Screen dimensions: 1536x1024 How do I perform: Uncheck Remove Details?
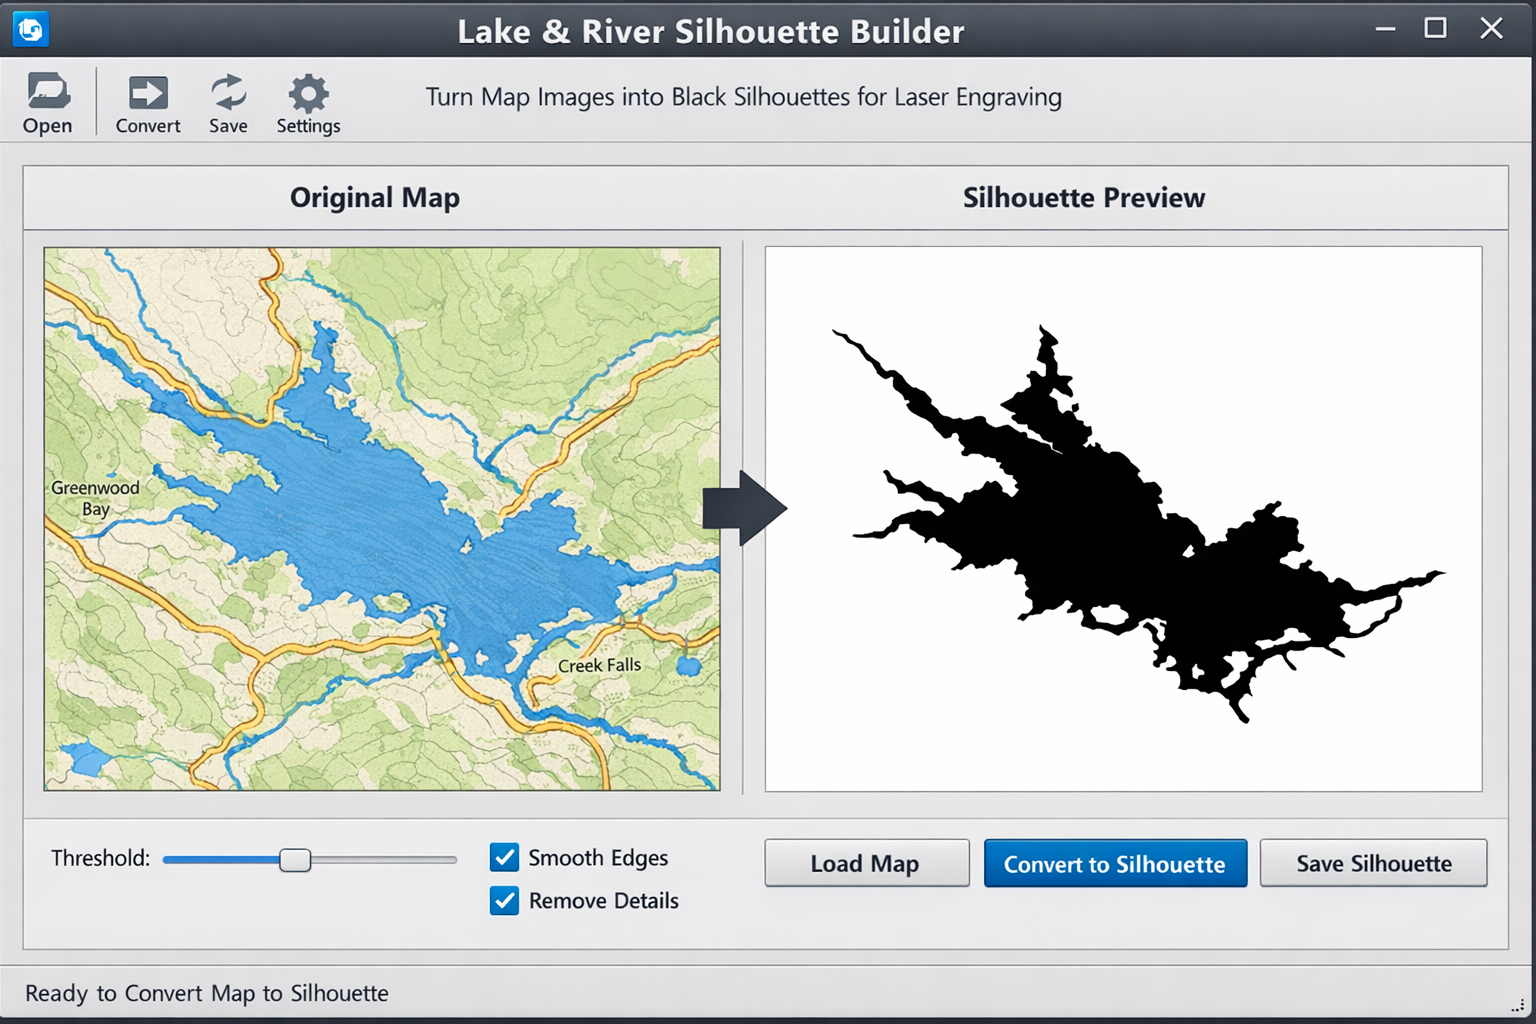(505, 901)
